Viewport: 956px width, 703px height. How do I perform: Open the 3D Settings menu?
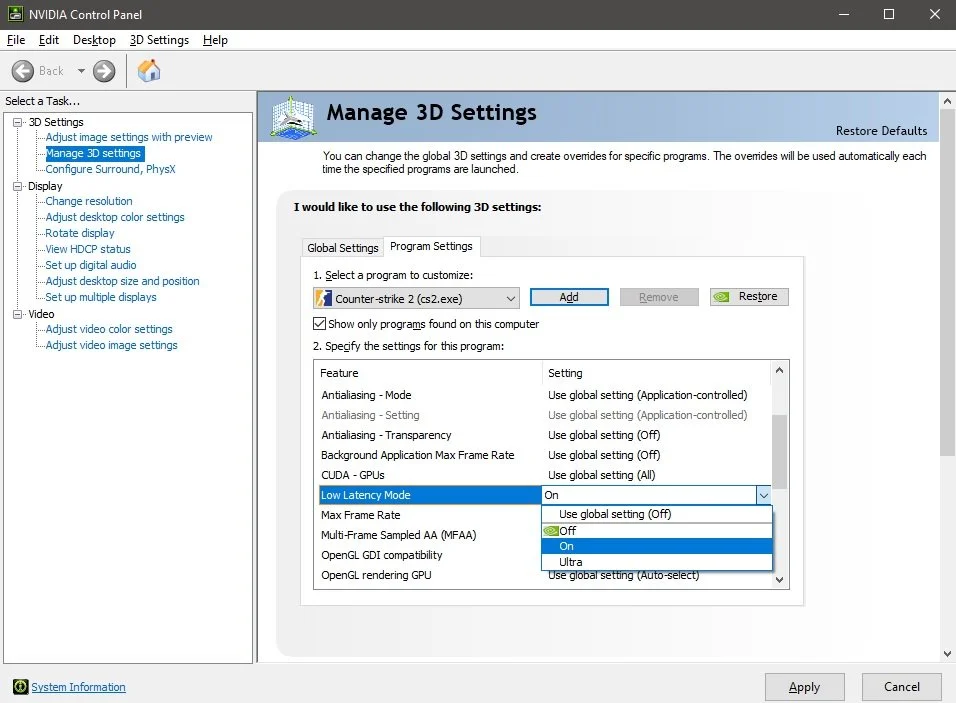[x=159, y=40]
